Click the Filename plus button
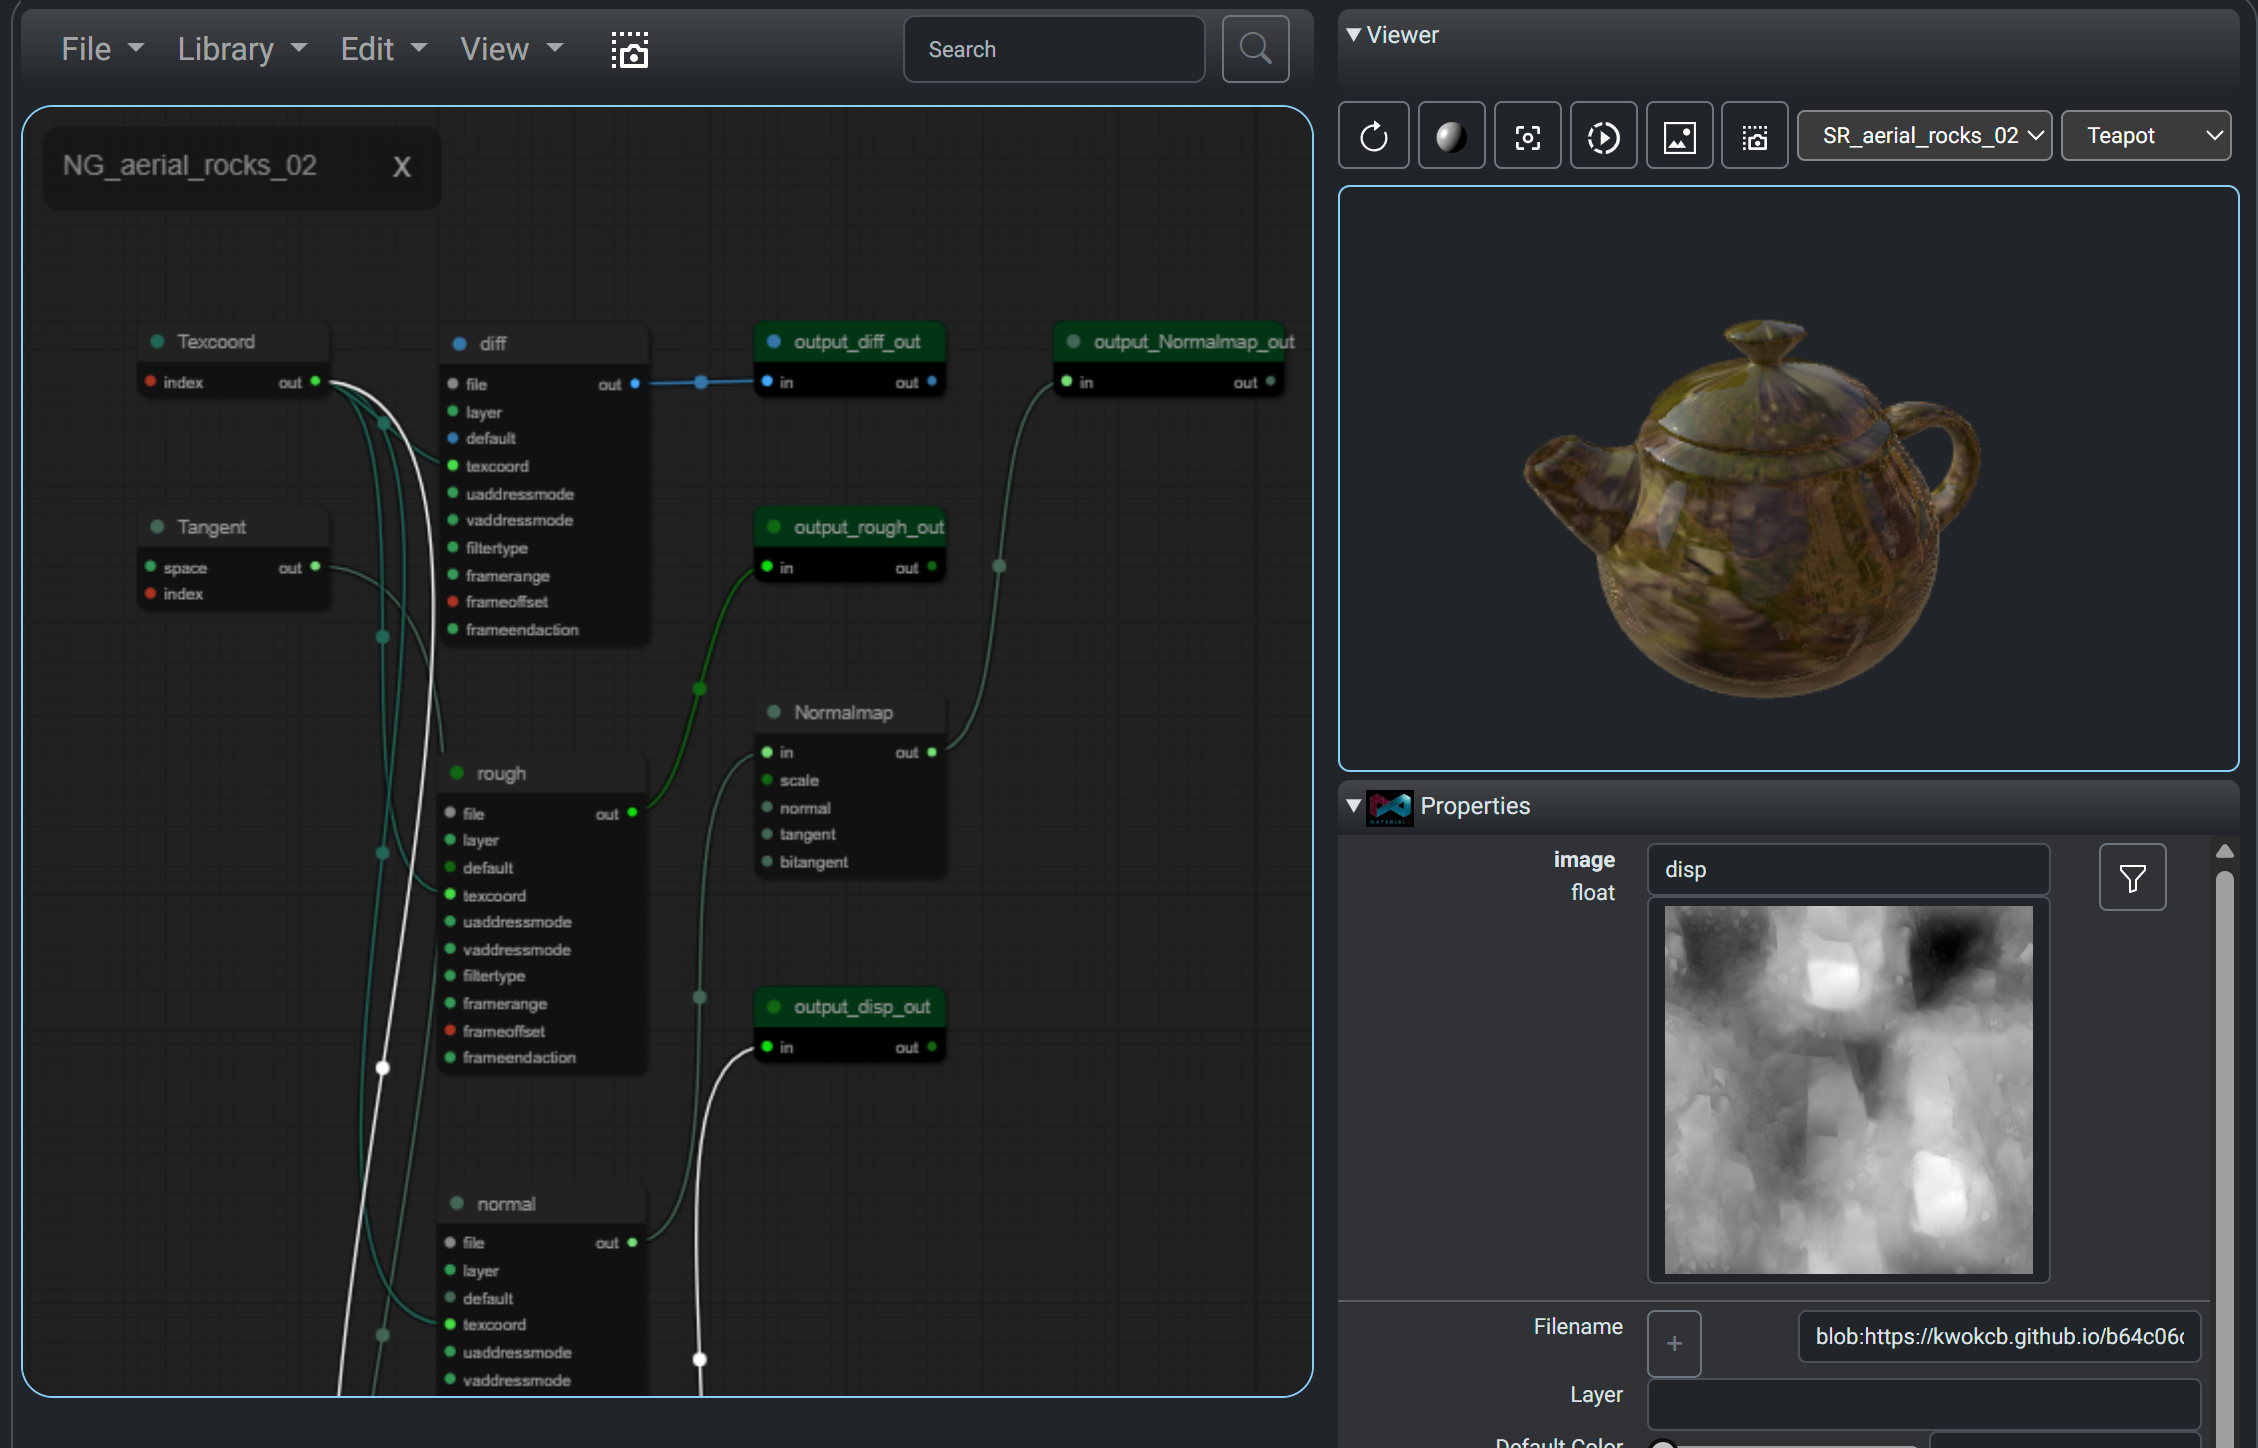Viewport: 2258px width, 1448px height. point(1674,1343)
